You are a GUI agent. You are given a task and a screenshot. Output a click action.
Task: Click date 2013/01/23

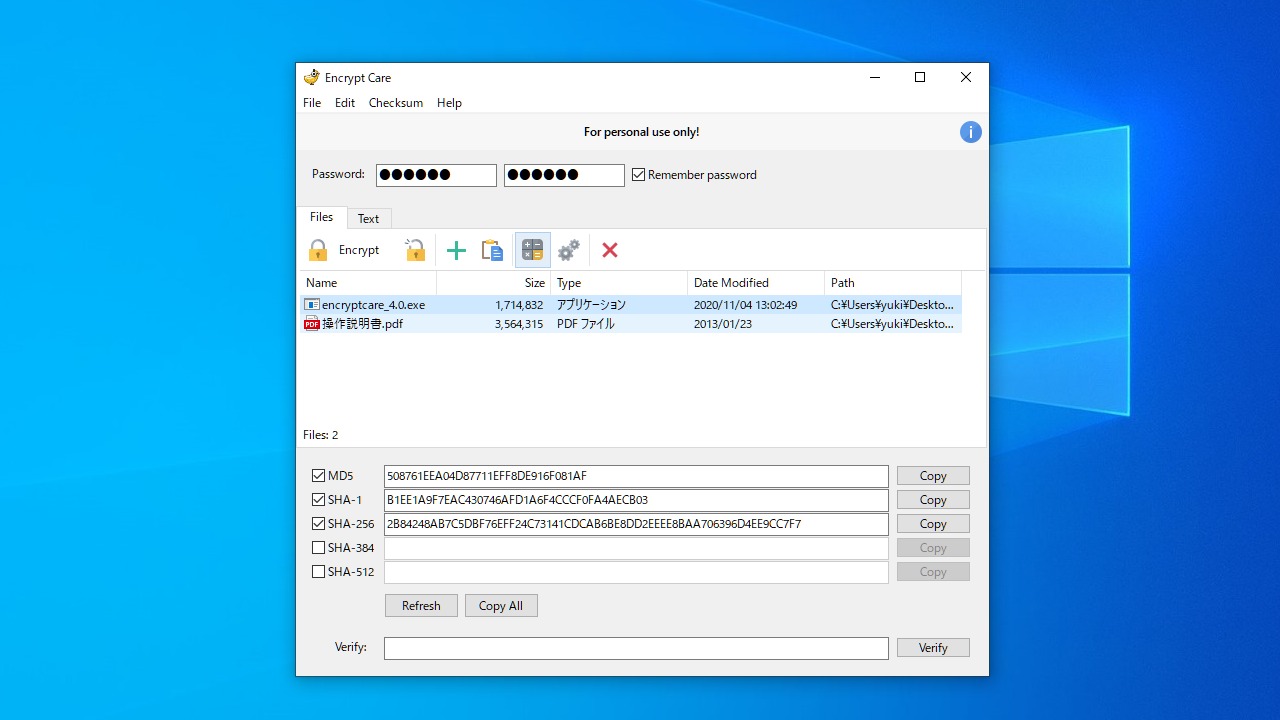click(x=723, y=324)
